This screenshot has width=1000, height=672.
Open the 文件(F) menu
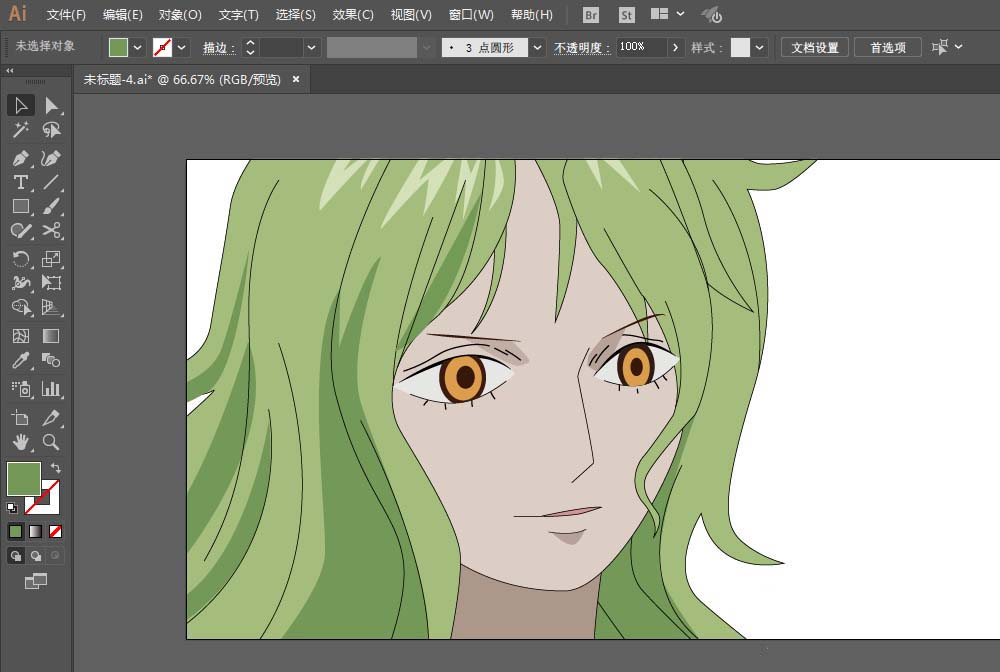click(x=67, y=15)
